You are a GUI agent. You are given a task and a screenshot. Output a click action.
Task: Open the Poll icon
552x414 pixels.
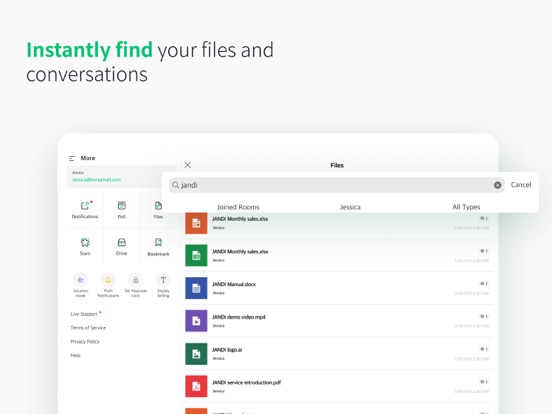[122, 206]
